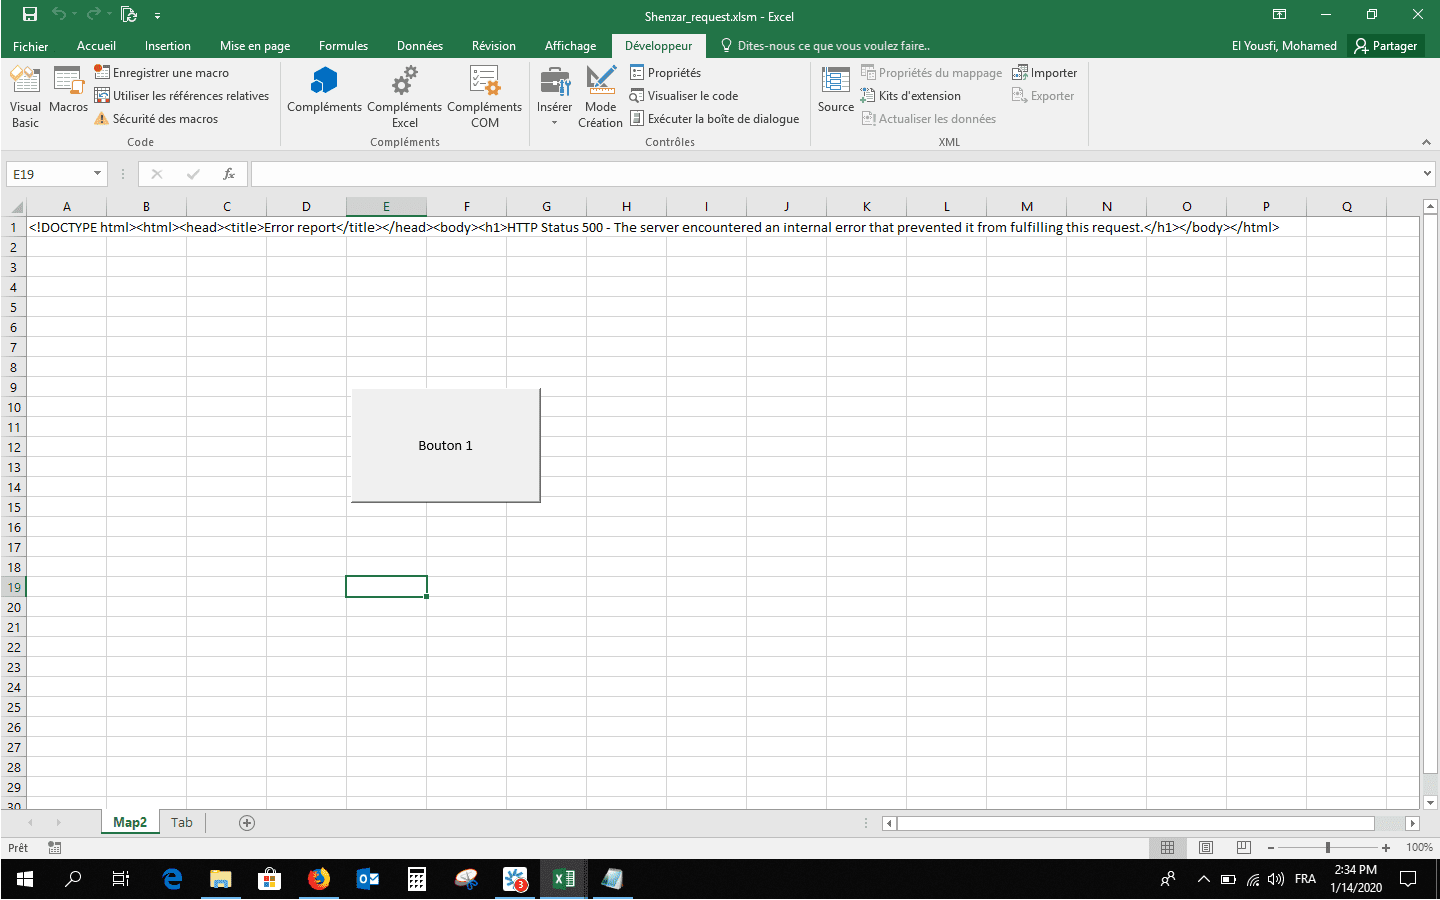Toggle Mode Création design mode
This screenshot has width=1440, height=900.
600,96
